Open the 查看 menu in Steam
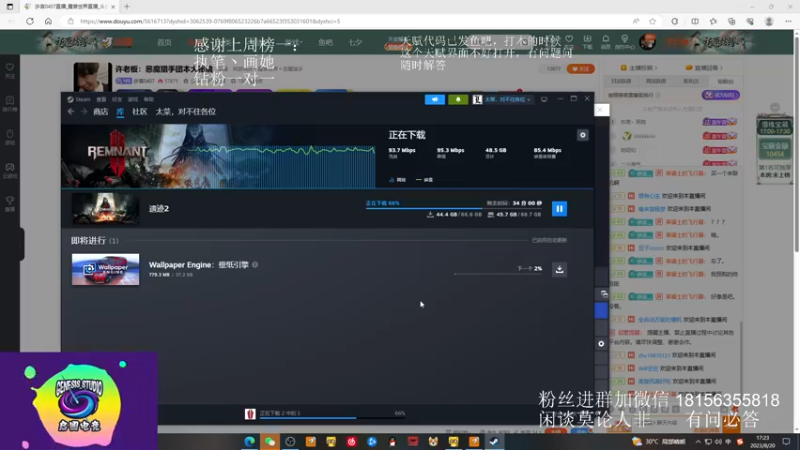 (101, 99)
